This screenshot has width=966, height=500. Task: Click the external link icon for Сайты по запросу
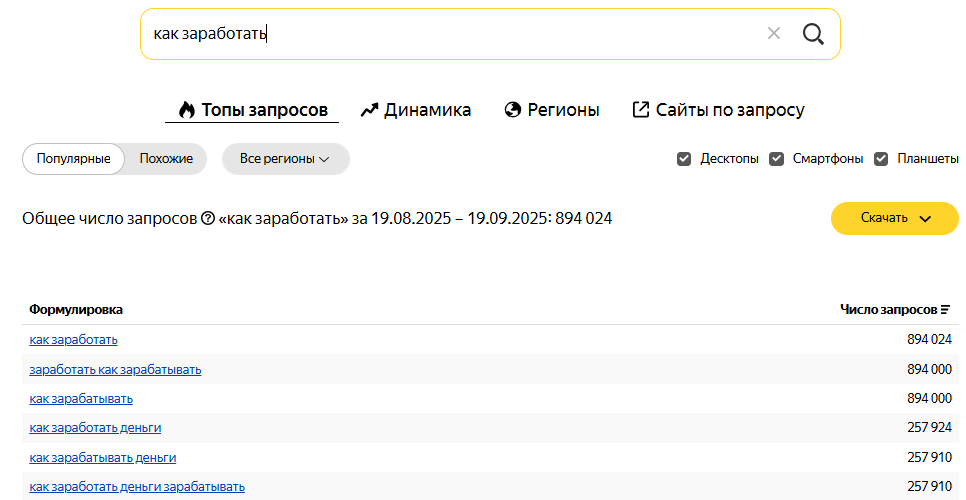pyautogui.click(x=641, y=110)
